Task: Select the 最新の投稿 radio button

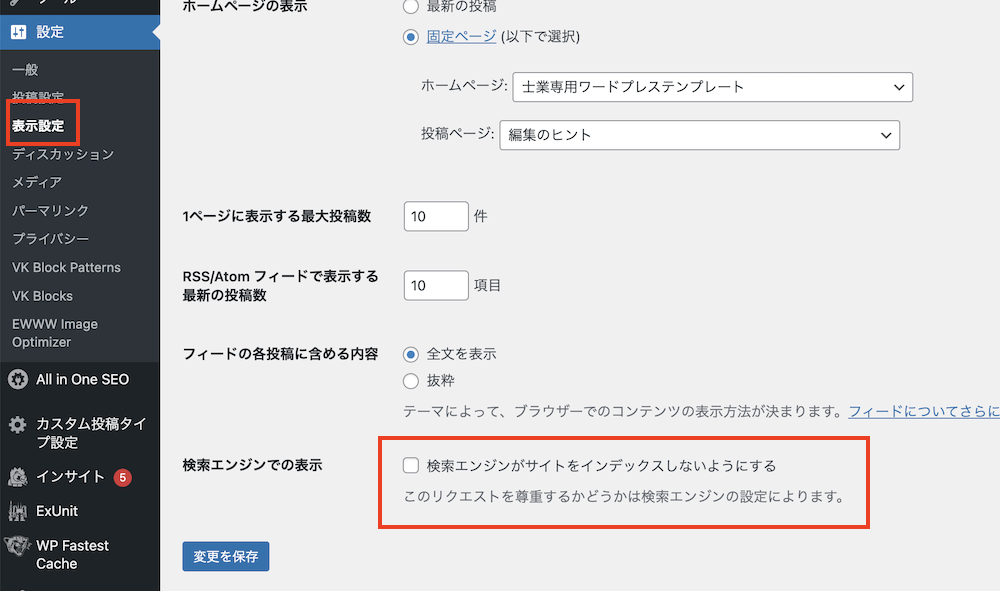Action: 410,6
